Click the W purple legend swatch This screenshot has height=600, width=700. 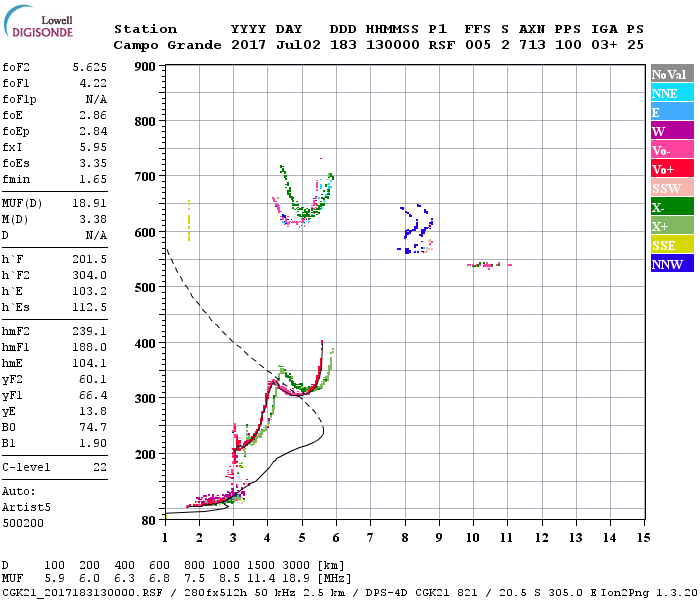[x=672, y=131]
